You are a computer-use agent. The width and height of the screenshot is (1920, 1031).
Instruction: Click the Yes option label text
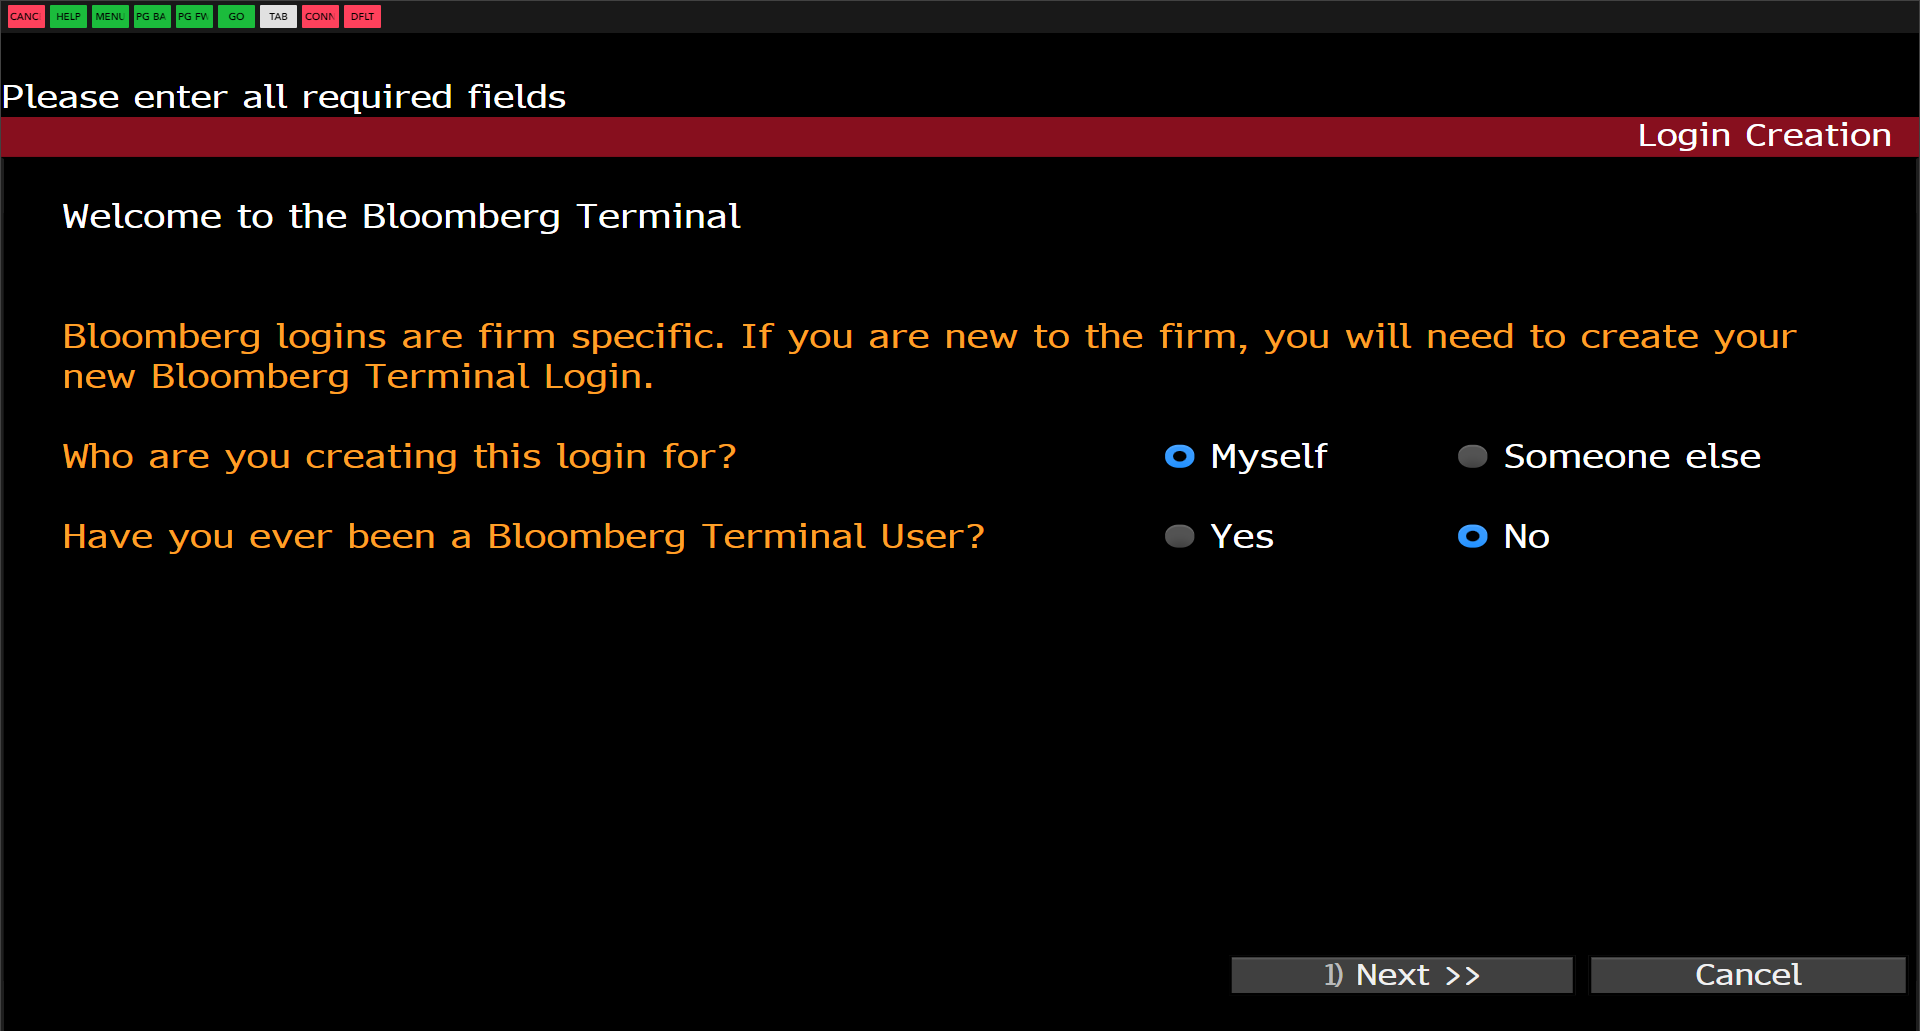point(1241,537)
